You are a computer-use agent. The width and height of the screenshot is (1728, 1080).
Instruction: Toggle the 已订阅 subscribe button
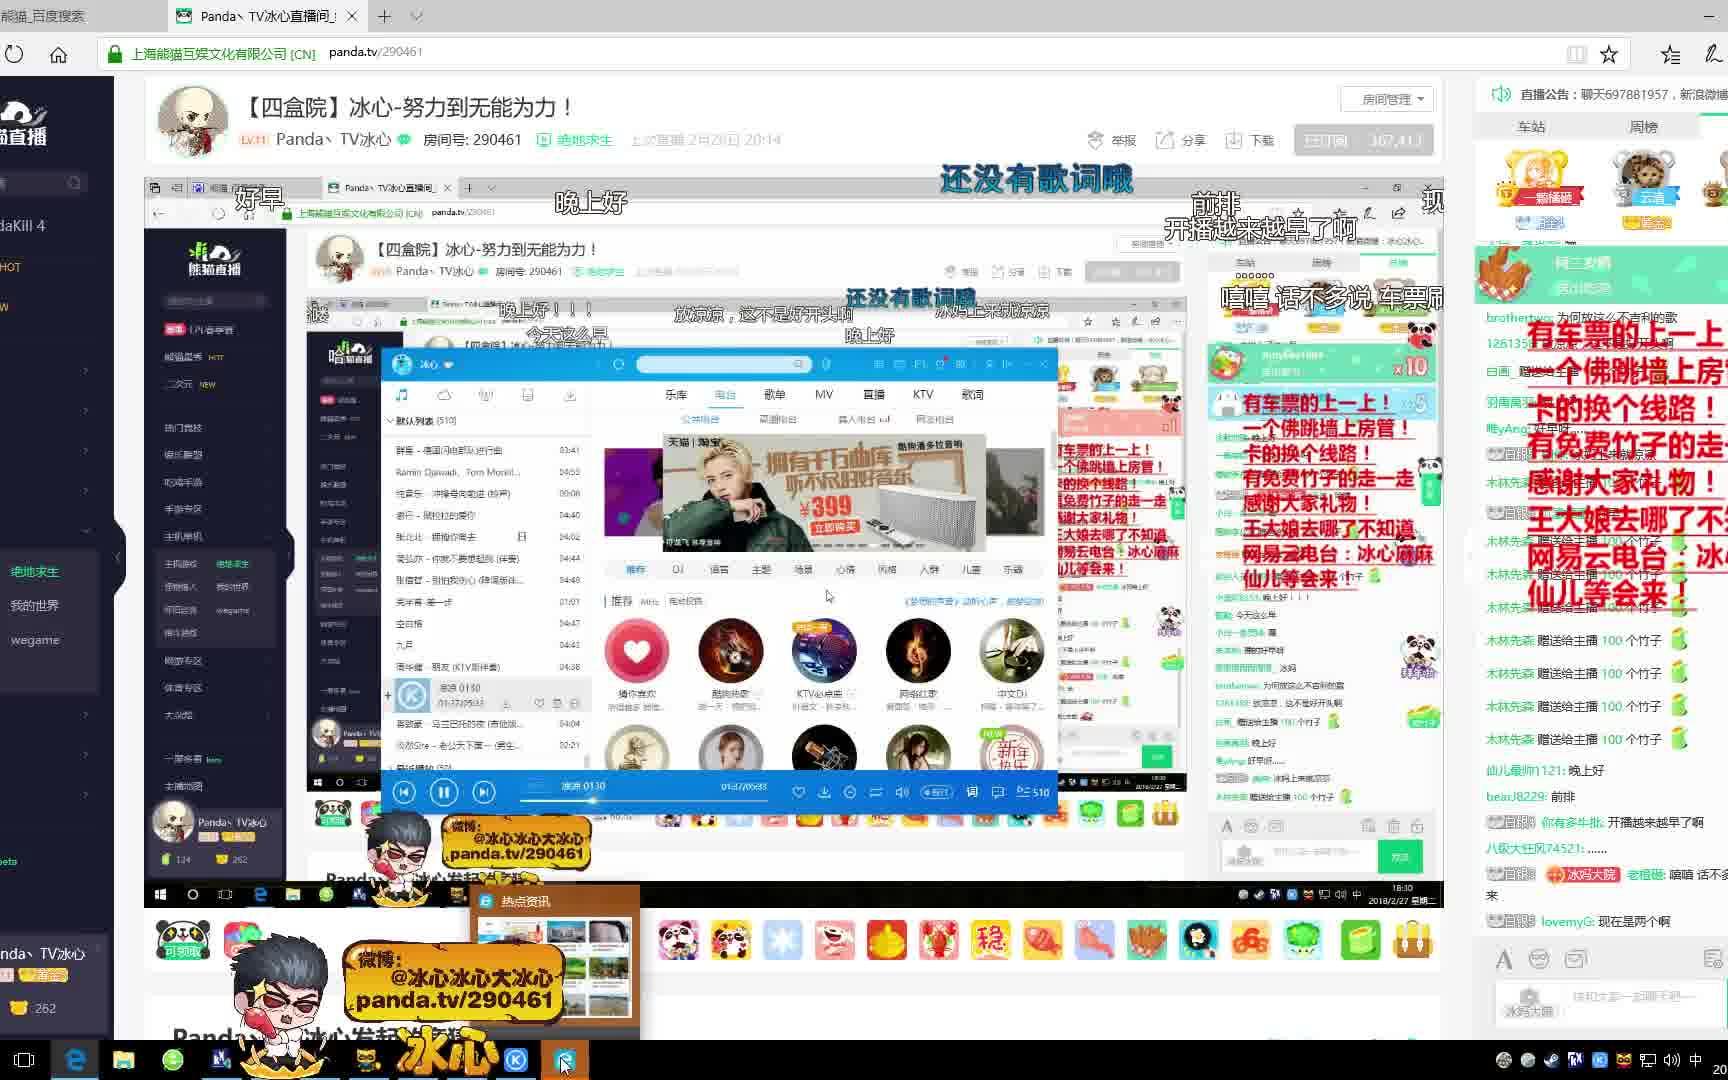point(1363,140)
